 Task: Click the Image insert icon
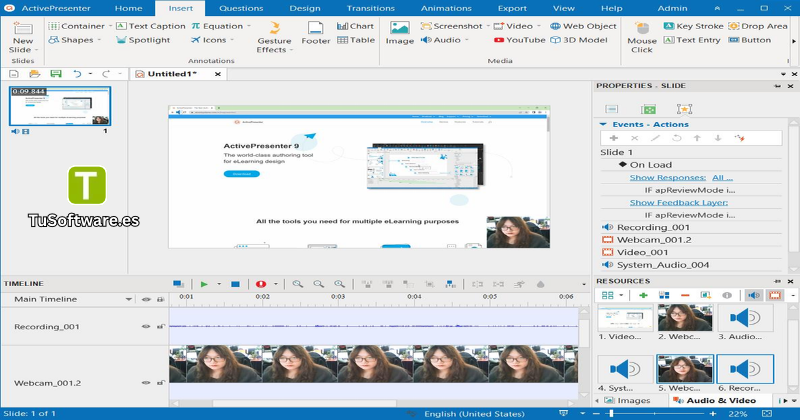[x=399, y=33]
